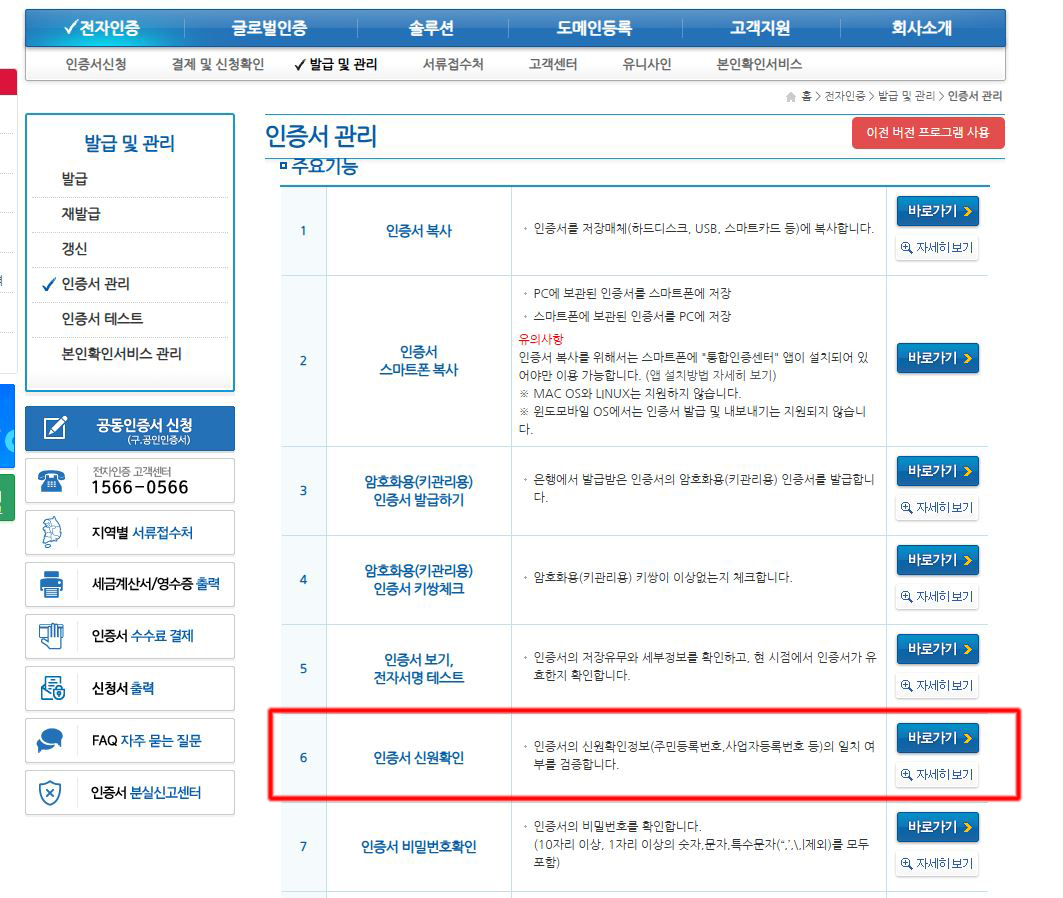Click the card icon for 인증서 수수료 결제
Screen dimensions: 1063x898
point(51,636)
